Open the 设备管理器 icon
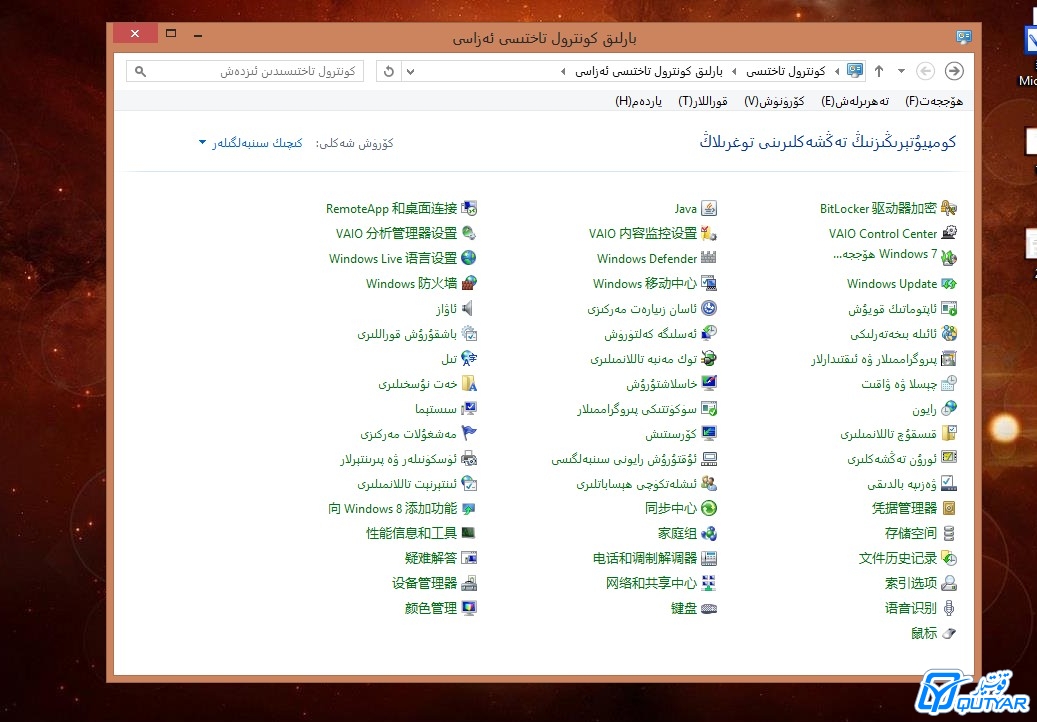Screen dimensions: 1037x722 (x=469, y=583)
